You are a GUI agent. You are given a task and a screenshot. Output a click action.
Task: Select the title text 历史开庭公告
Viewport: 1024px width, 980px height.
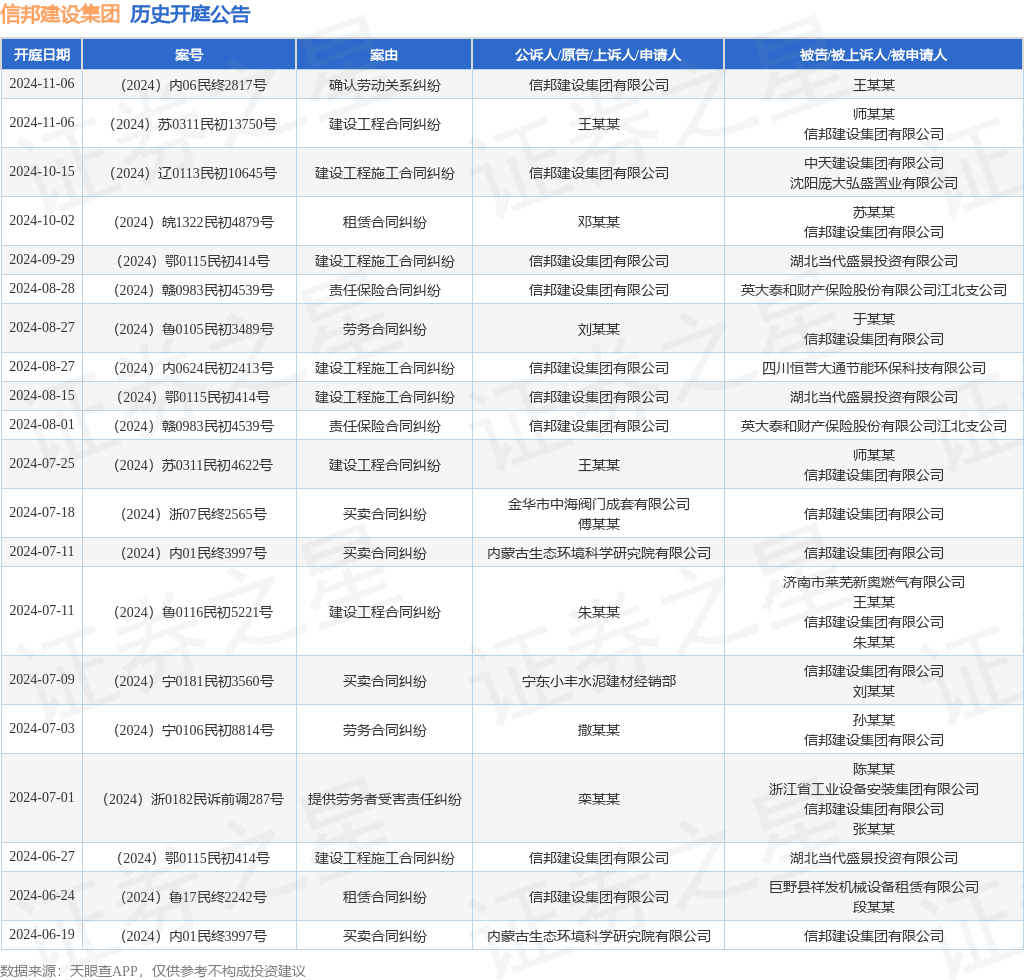point(190,14)
